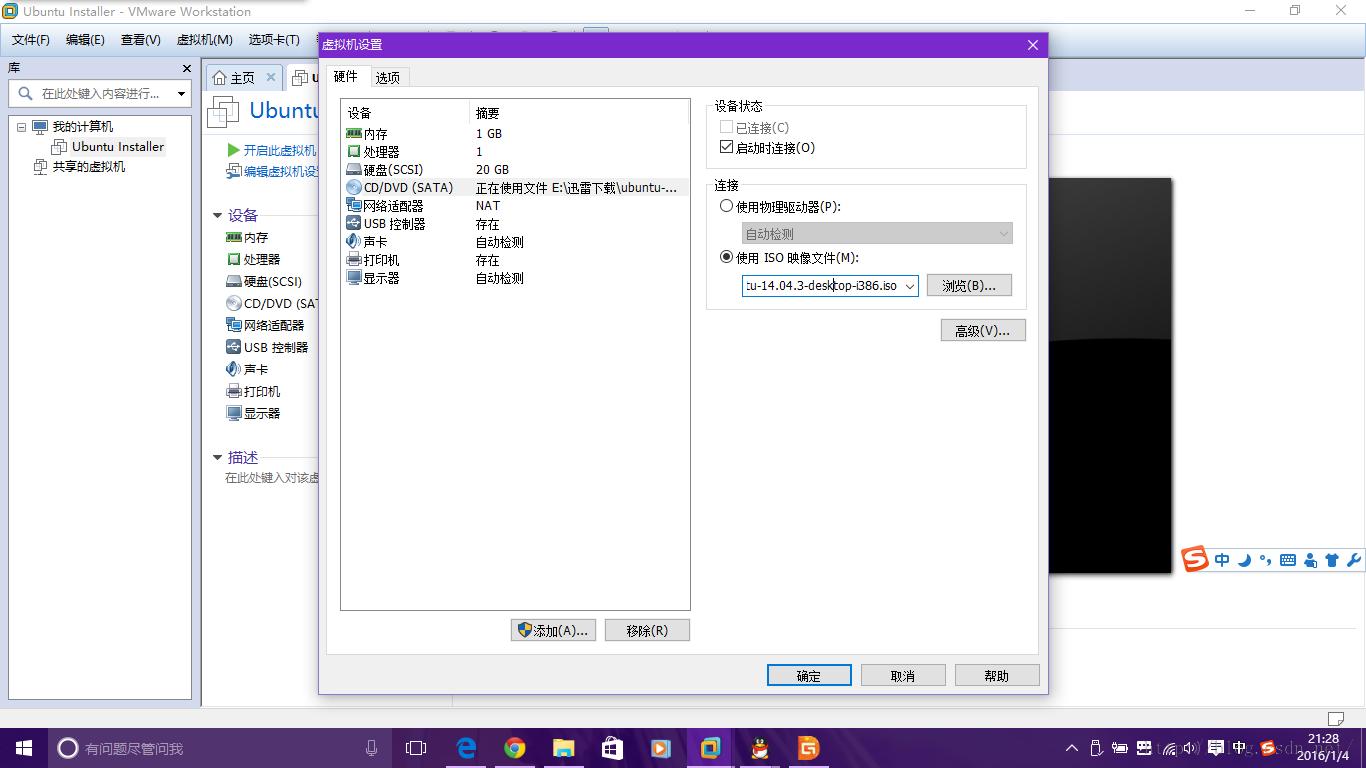
Task: Open QQ penguin icon on taskbar
Action: click(760, 748)
